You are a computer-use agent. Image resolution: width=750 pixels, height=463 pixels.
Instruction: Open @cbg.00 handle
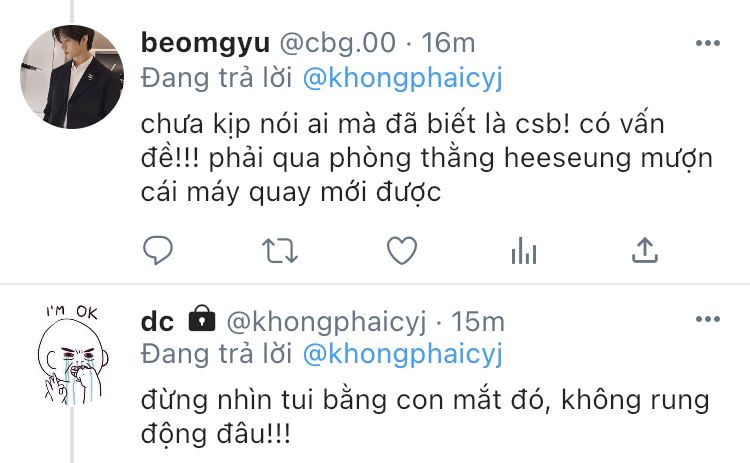(338, 43)
